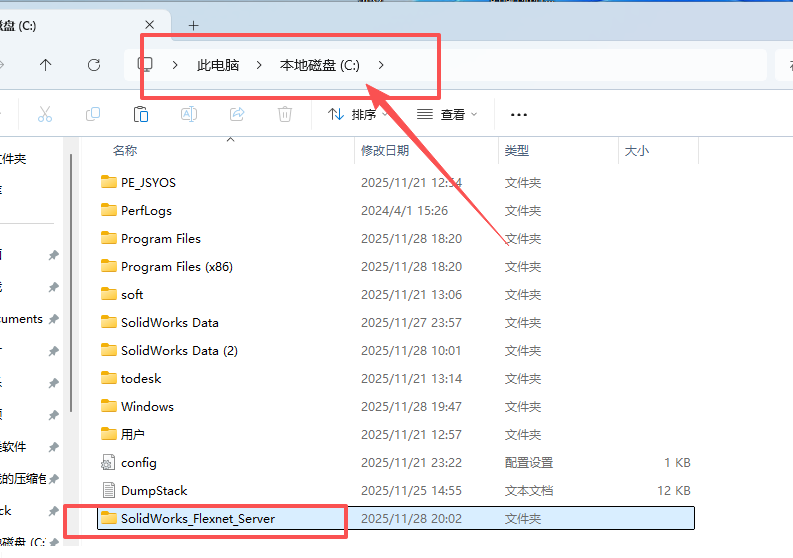The image size is (793, 558).
Task: Open the 查看 view dropdown
Action: pos(447,115)
